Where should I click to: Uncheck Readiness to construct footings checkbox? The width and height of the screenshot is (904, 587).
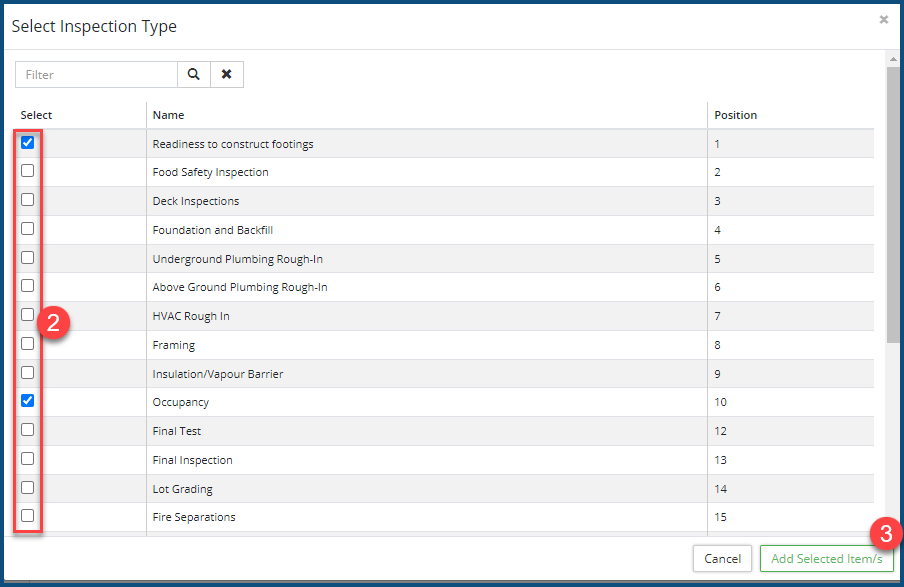tap(28, 143)
